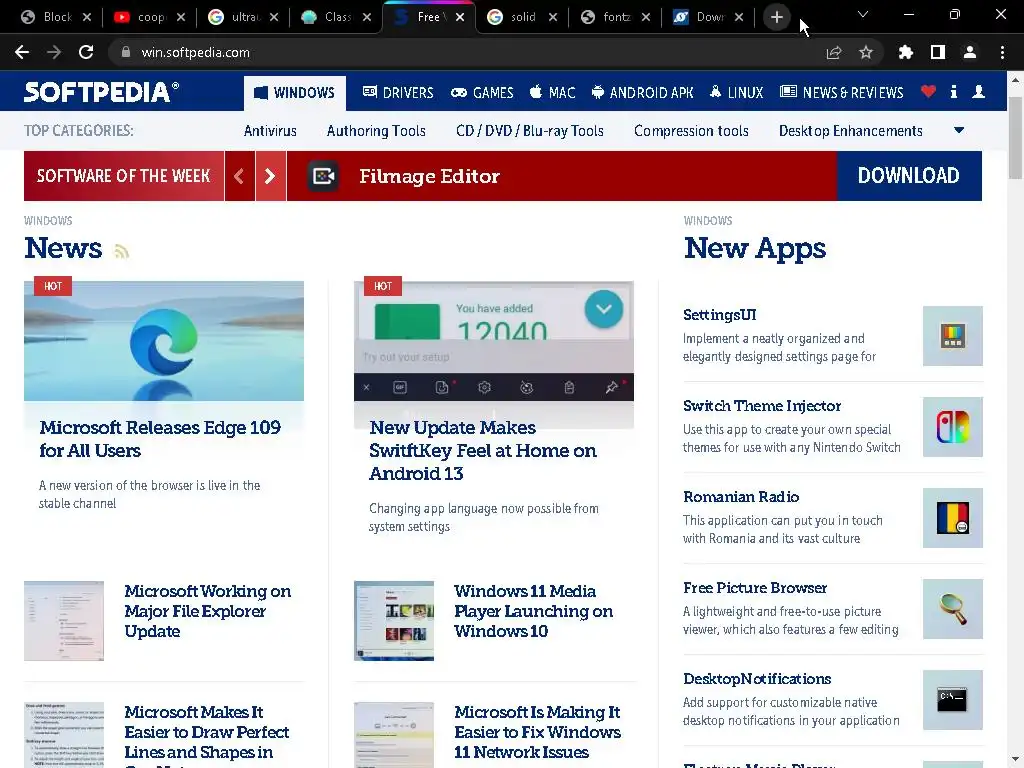
Task: Reload the Softpedia page
Action: (86, 52)
